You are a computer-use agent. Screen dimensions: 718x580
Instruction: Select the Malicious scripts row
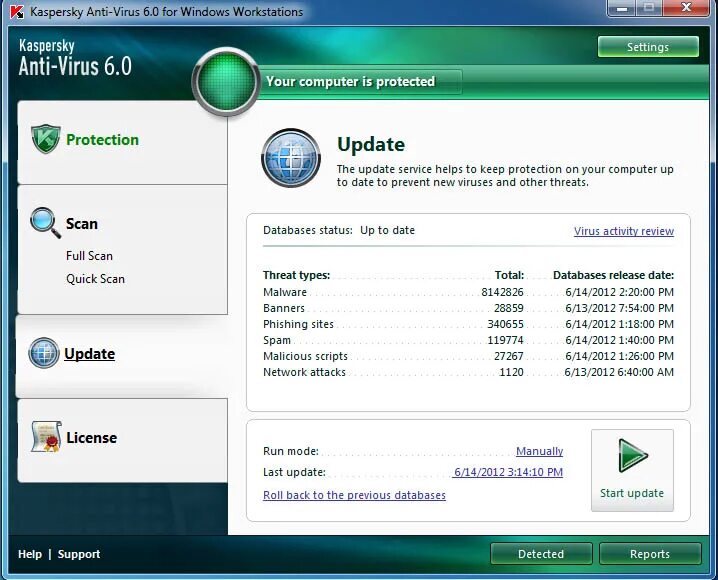point(468,356)
